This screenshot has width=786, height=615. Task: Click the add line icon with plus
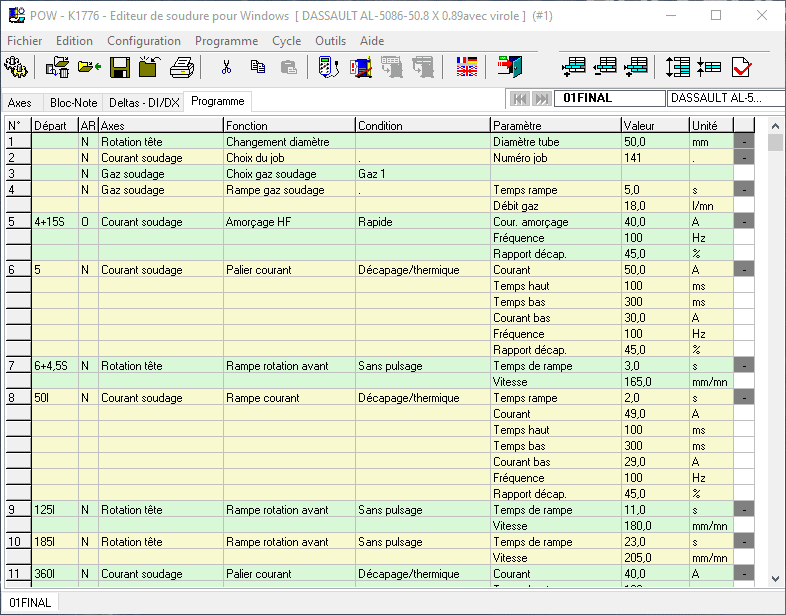click(x=573, y=67)
